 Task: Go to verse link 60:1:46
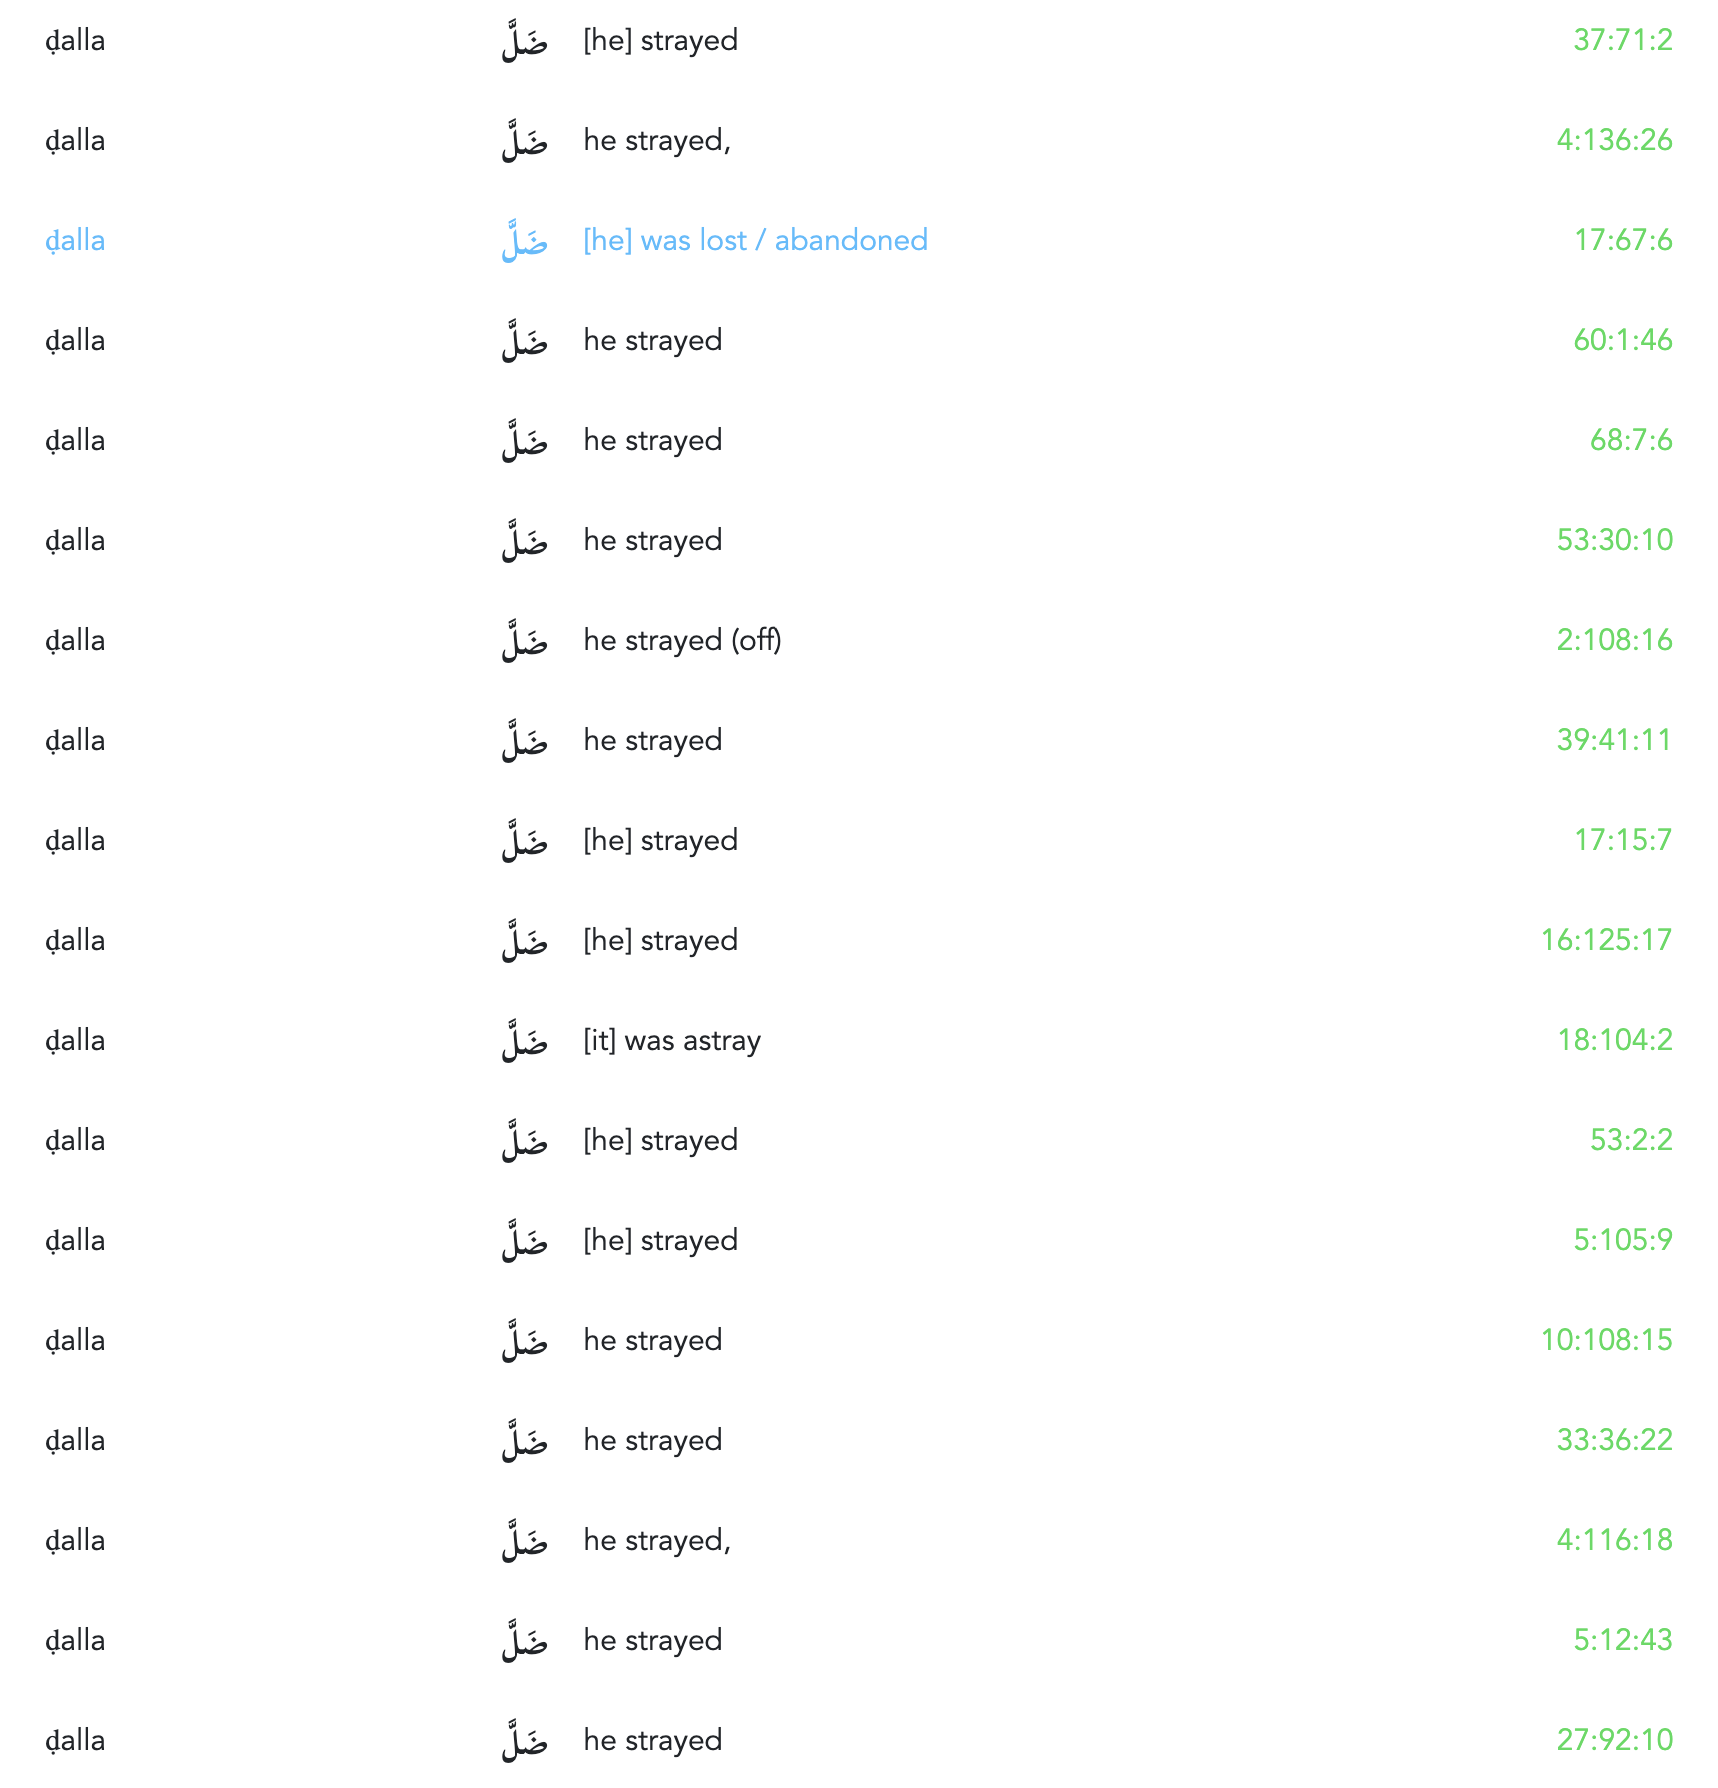tap(1622, 340)
